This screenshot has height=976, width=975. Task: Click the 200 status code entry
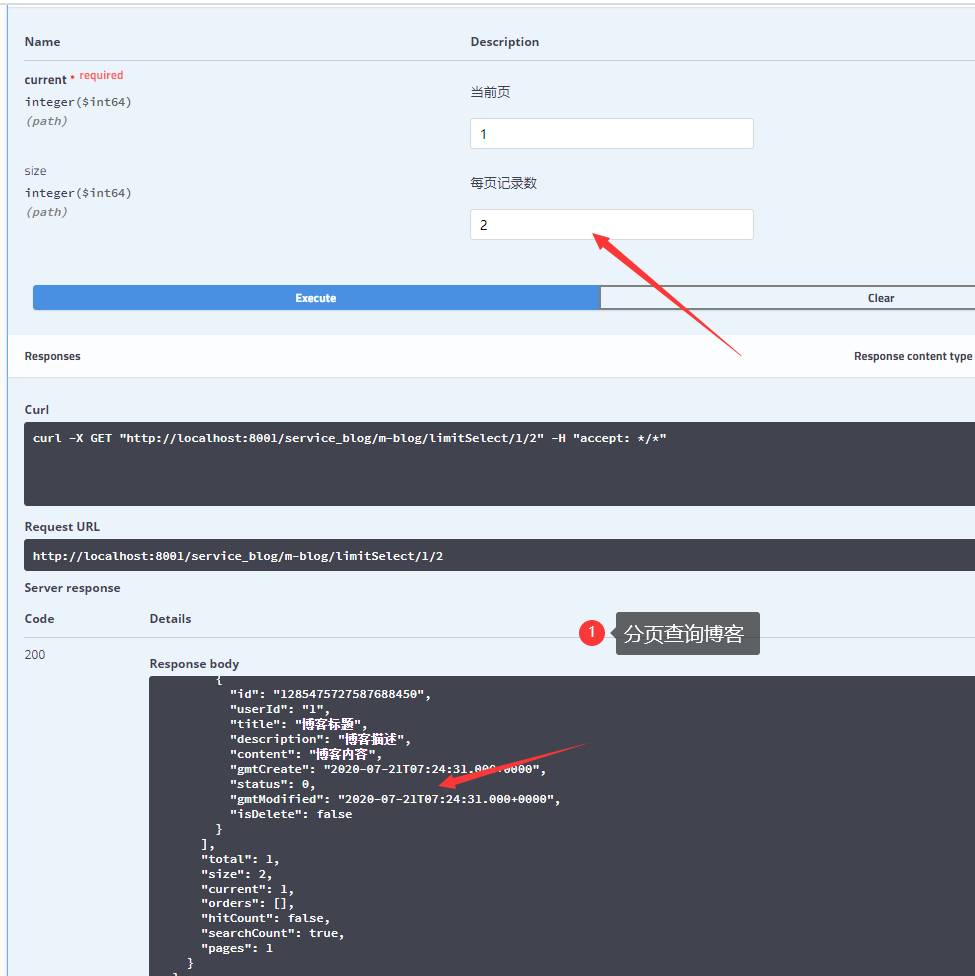34,654
